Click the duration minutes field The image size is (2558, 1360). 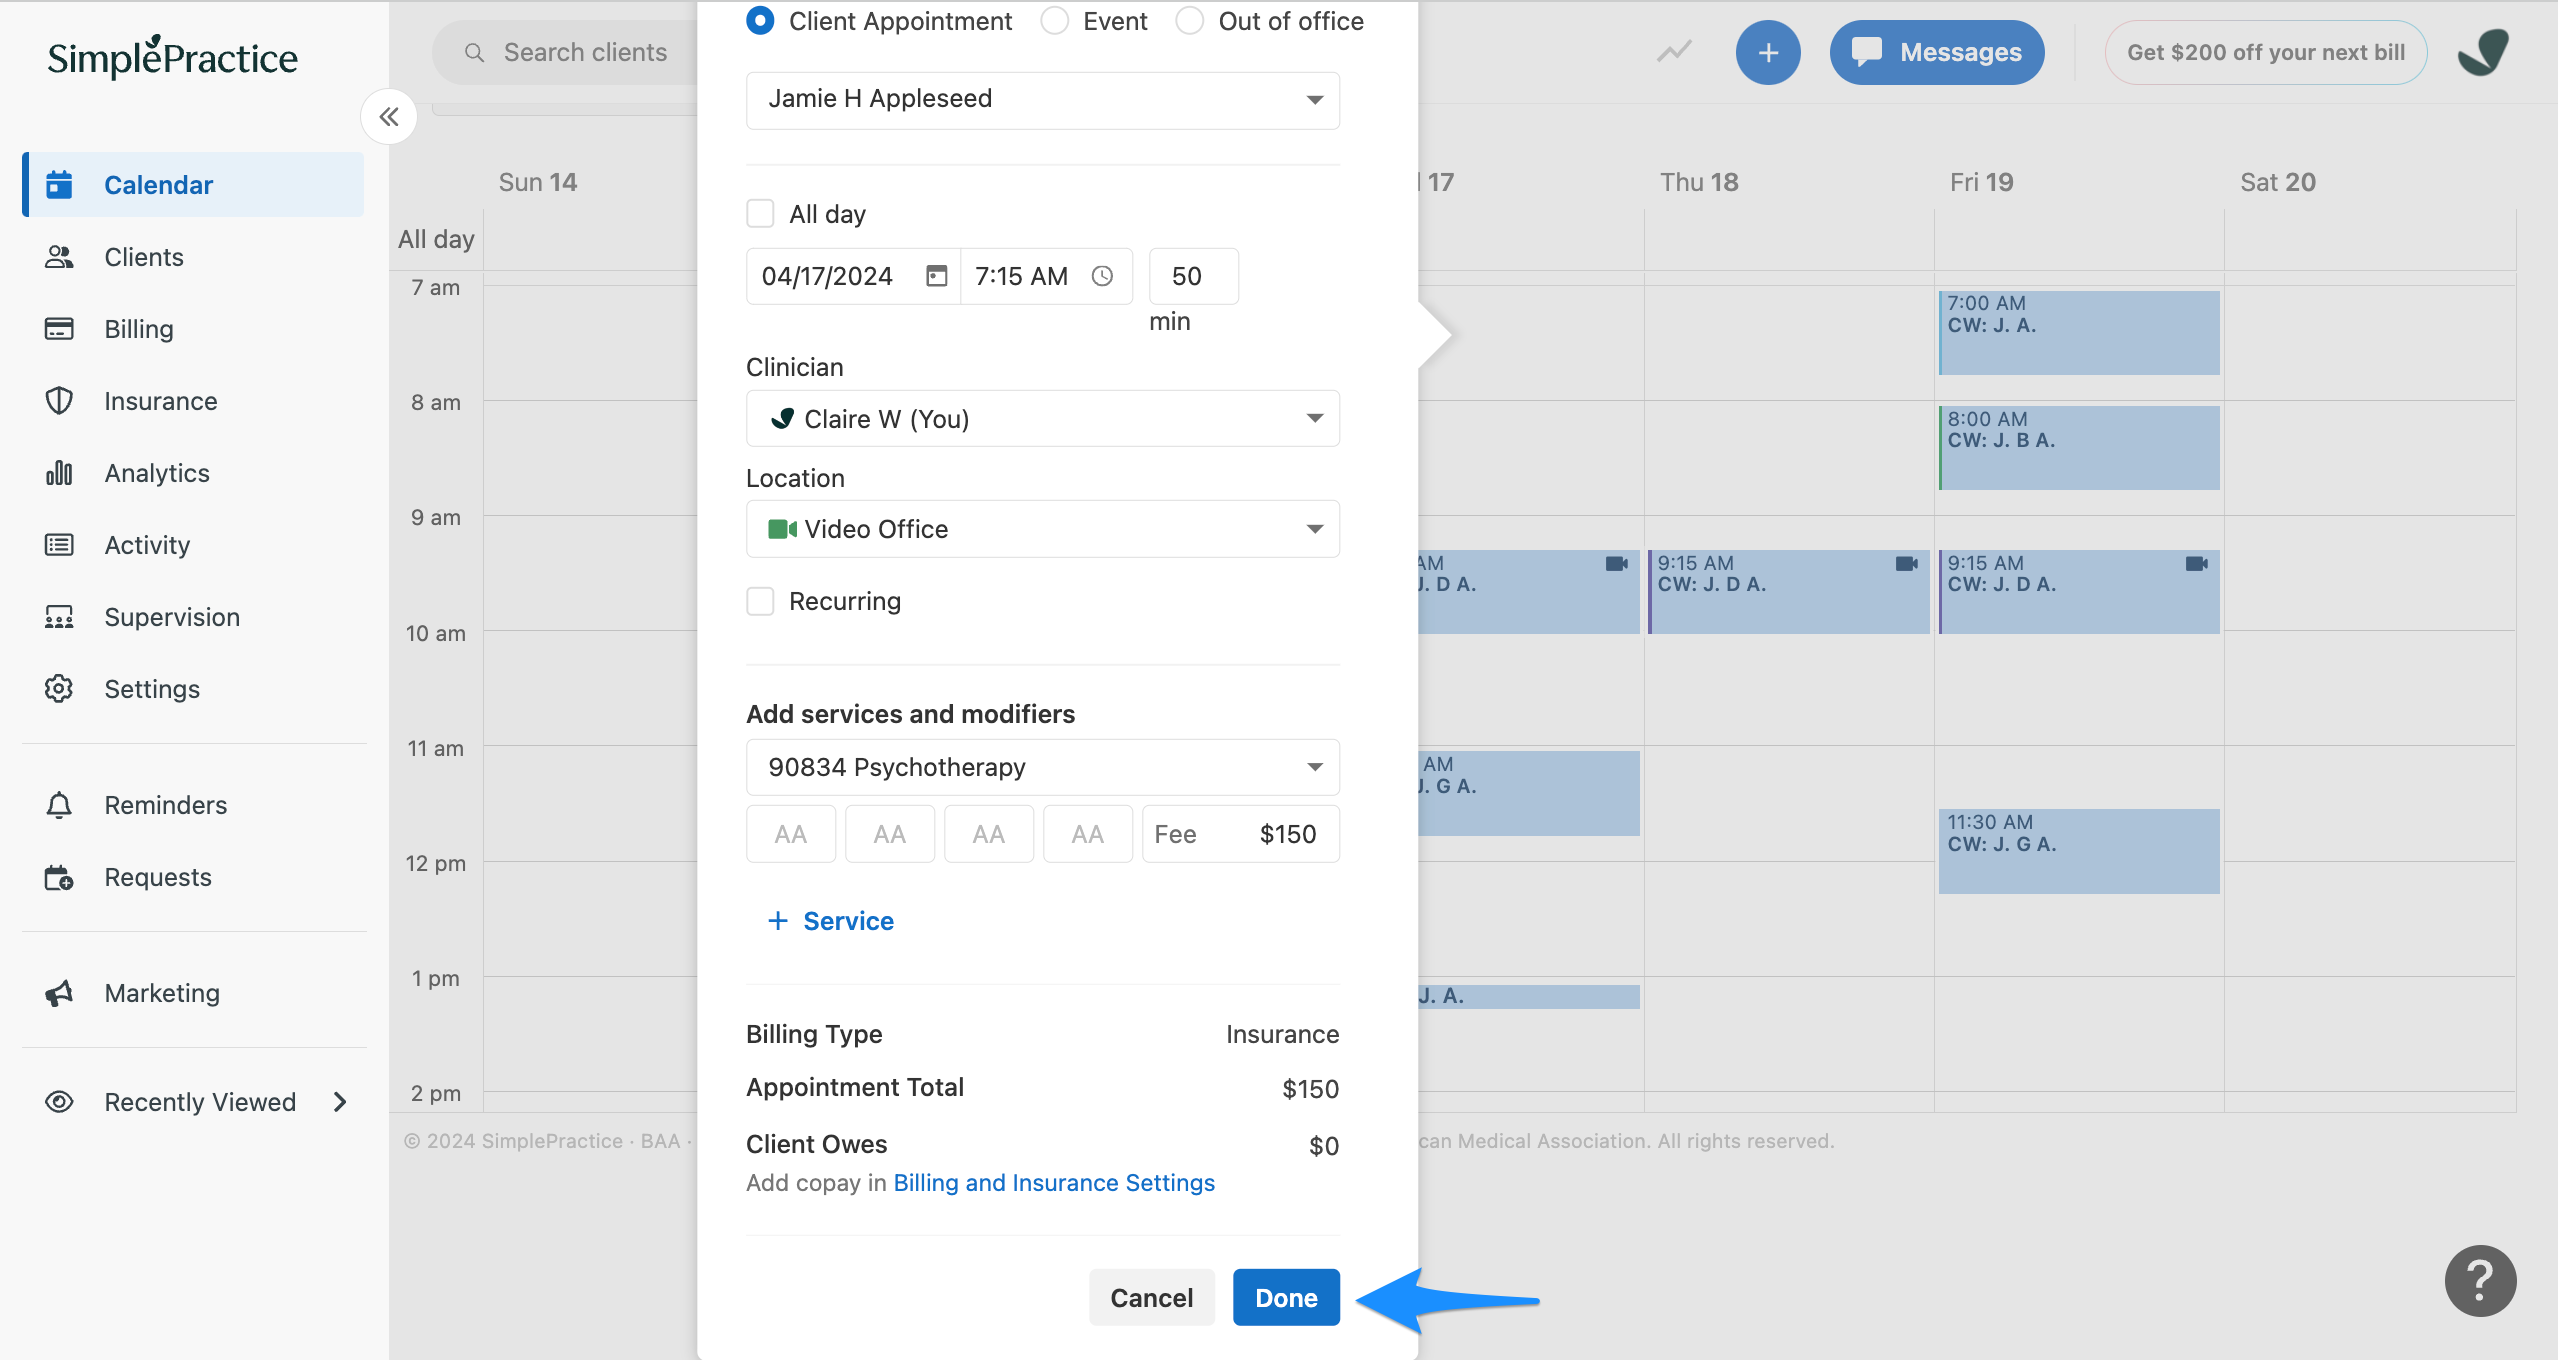(x=1192, y=276)
